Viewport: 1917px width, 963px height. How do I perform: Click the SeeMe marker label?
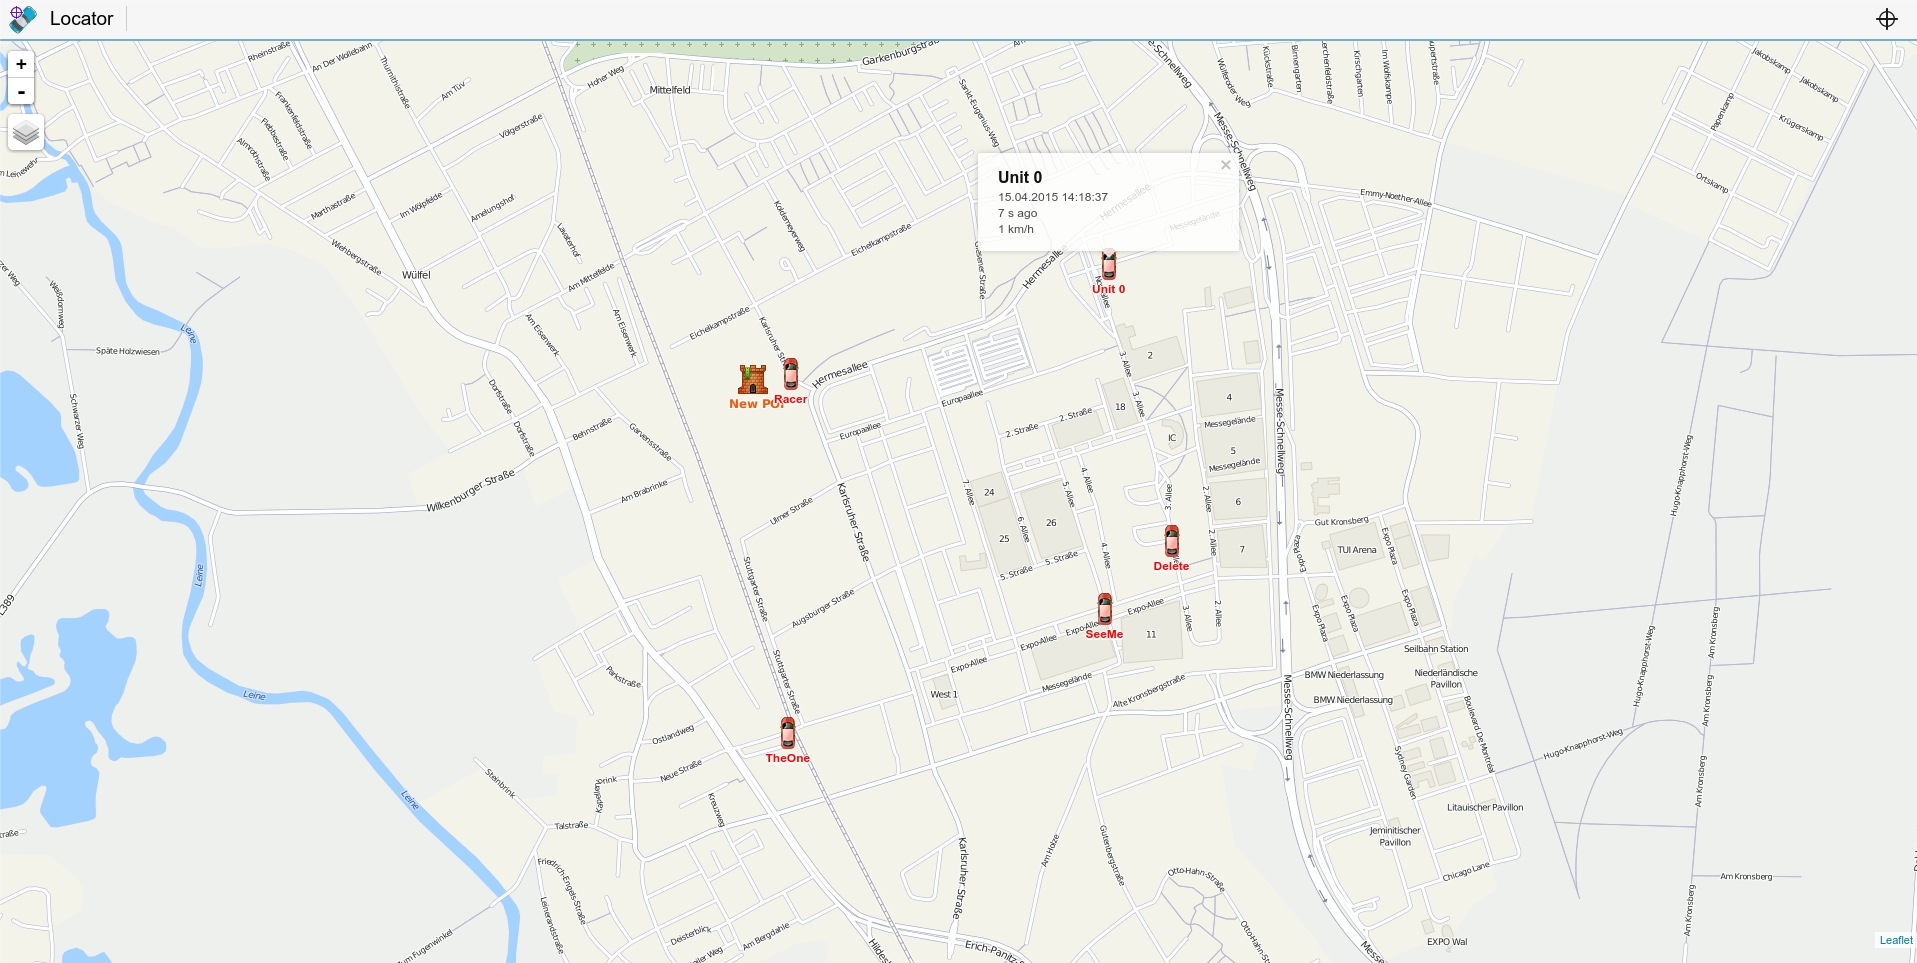click(x=1104, y=633)
